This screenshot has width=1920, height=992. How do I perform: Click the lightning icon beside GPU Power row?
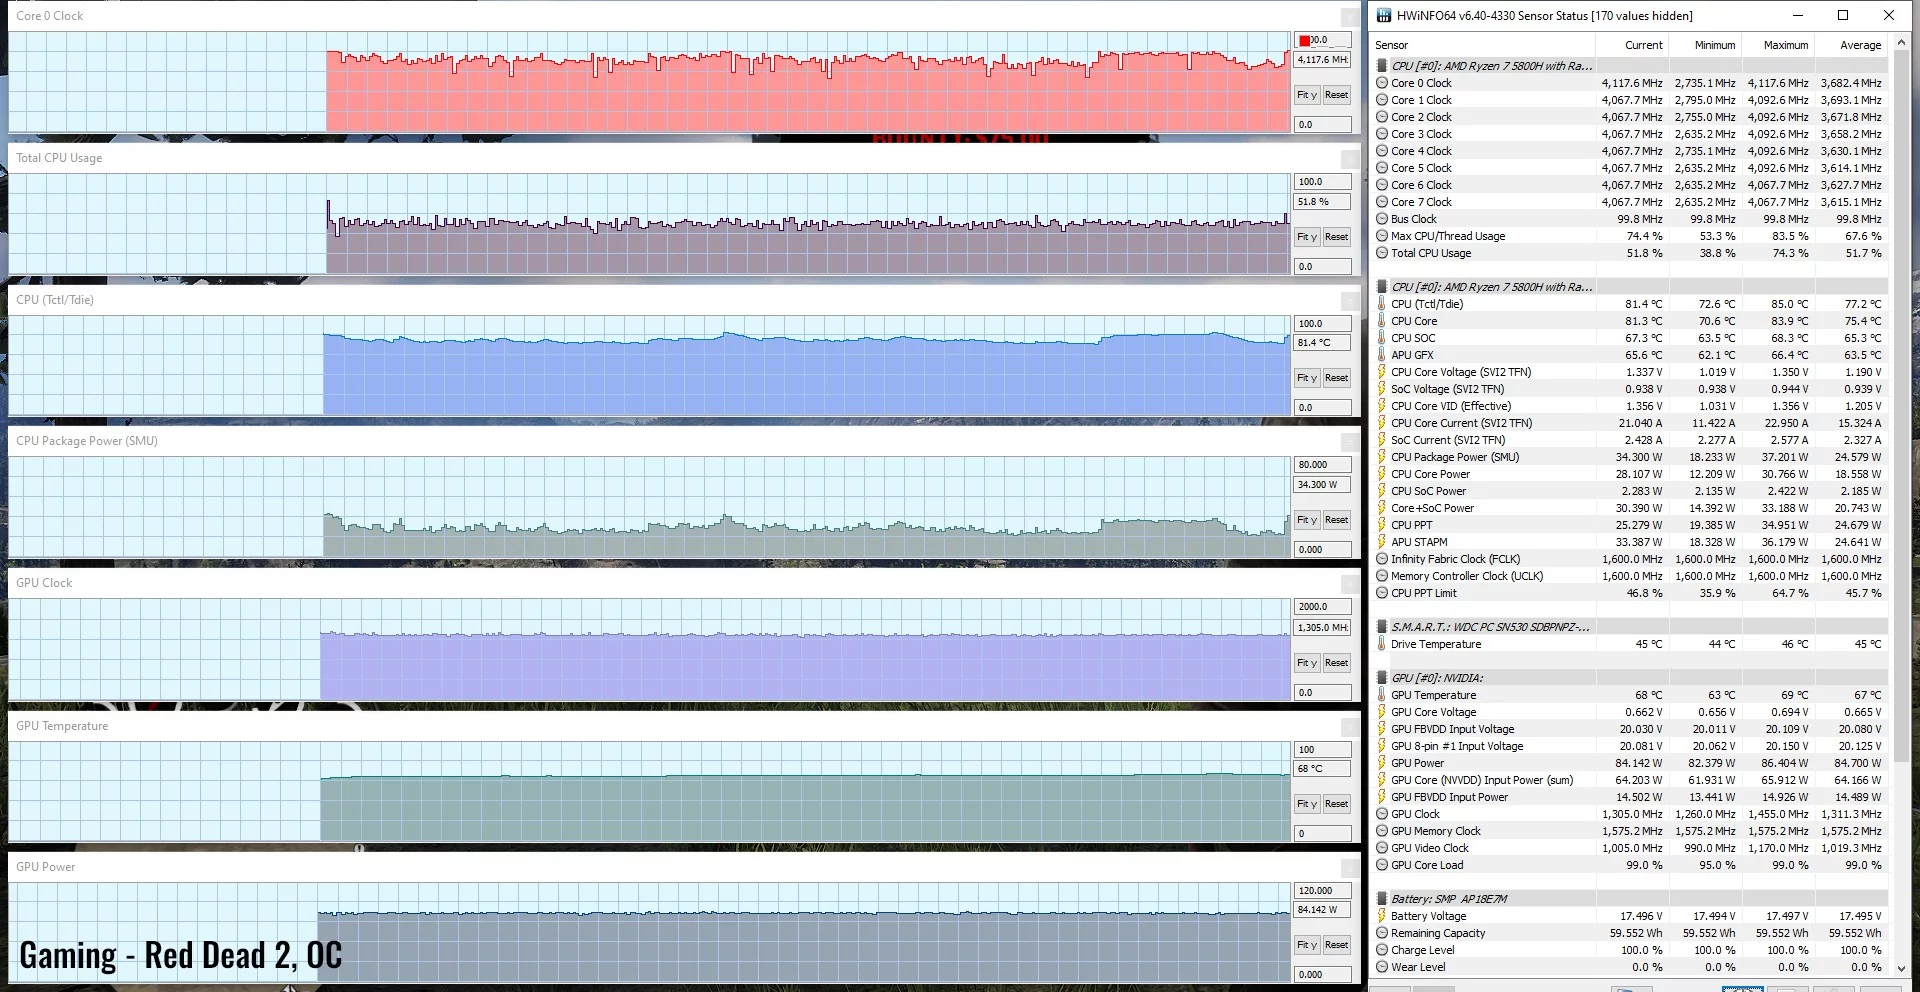(x=1382, y=763)
